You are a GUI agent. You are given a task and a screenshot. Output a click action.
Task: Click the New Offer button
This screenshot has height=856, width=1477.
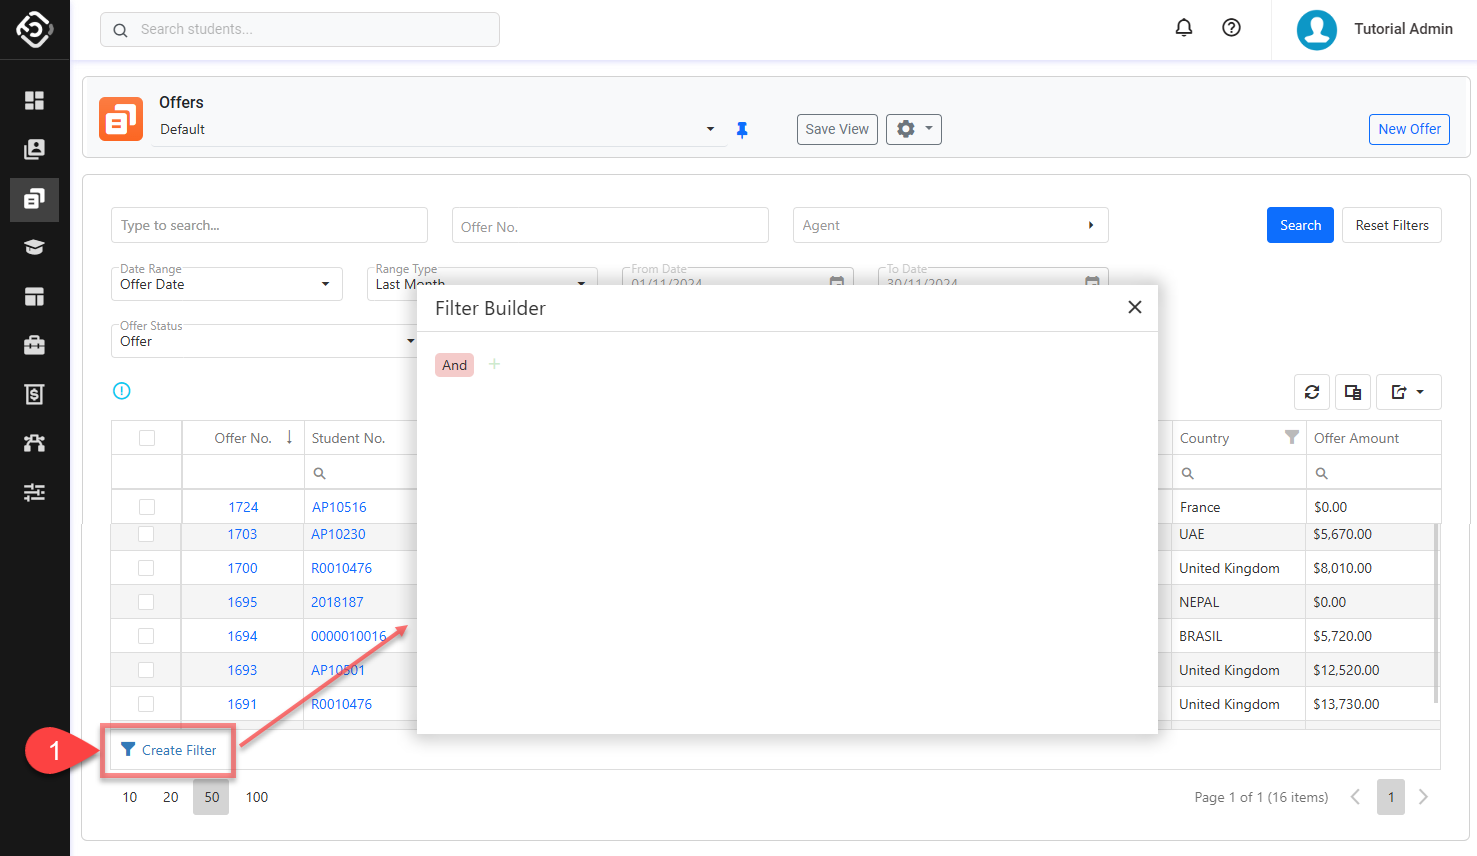click(1408, 129)
